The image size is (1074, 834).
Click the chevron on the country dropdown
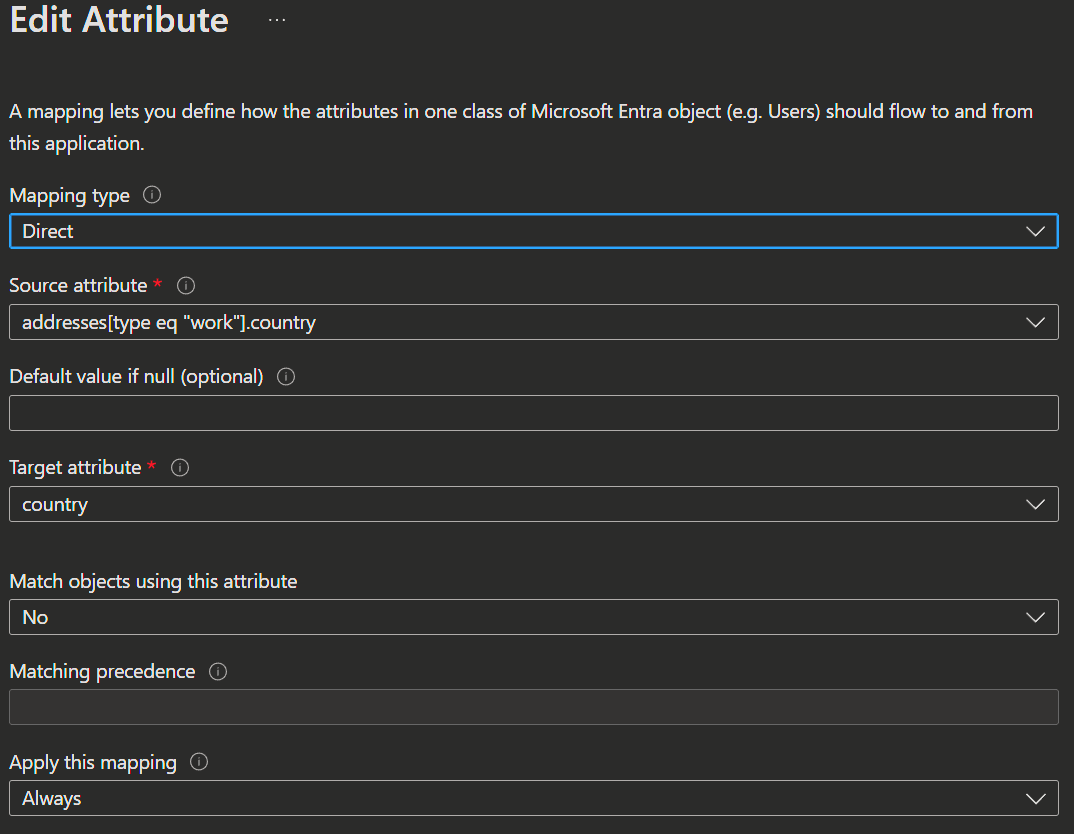point(1035,505)
